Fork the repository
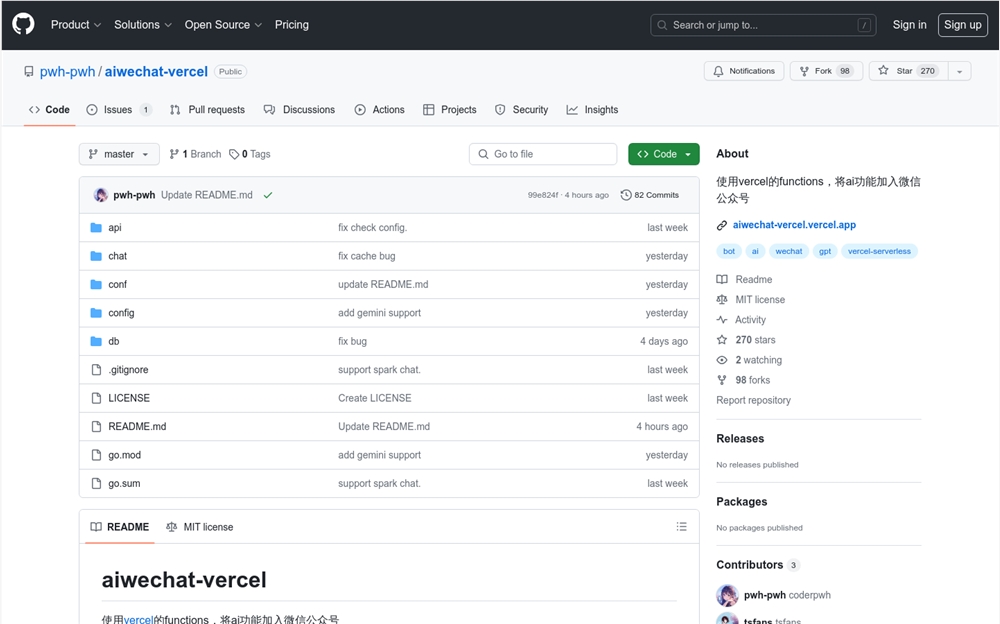Screen dimensions: 1000x624 [x=826, y=71]
